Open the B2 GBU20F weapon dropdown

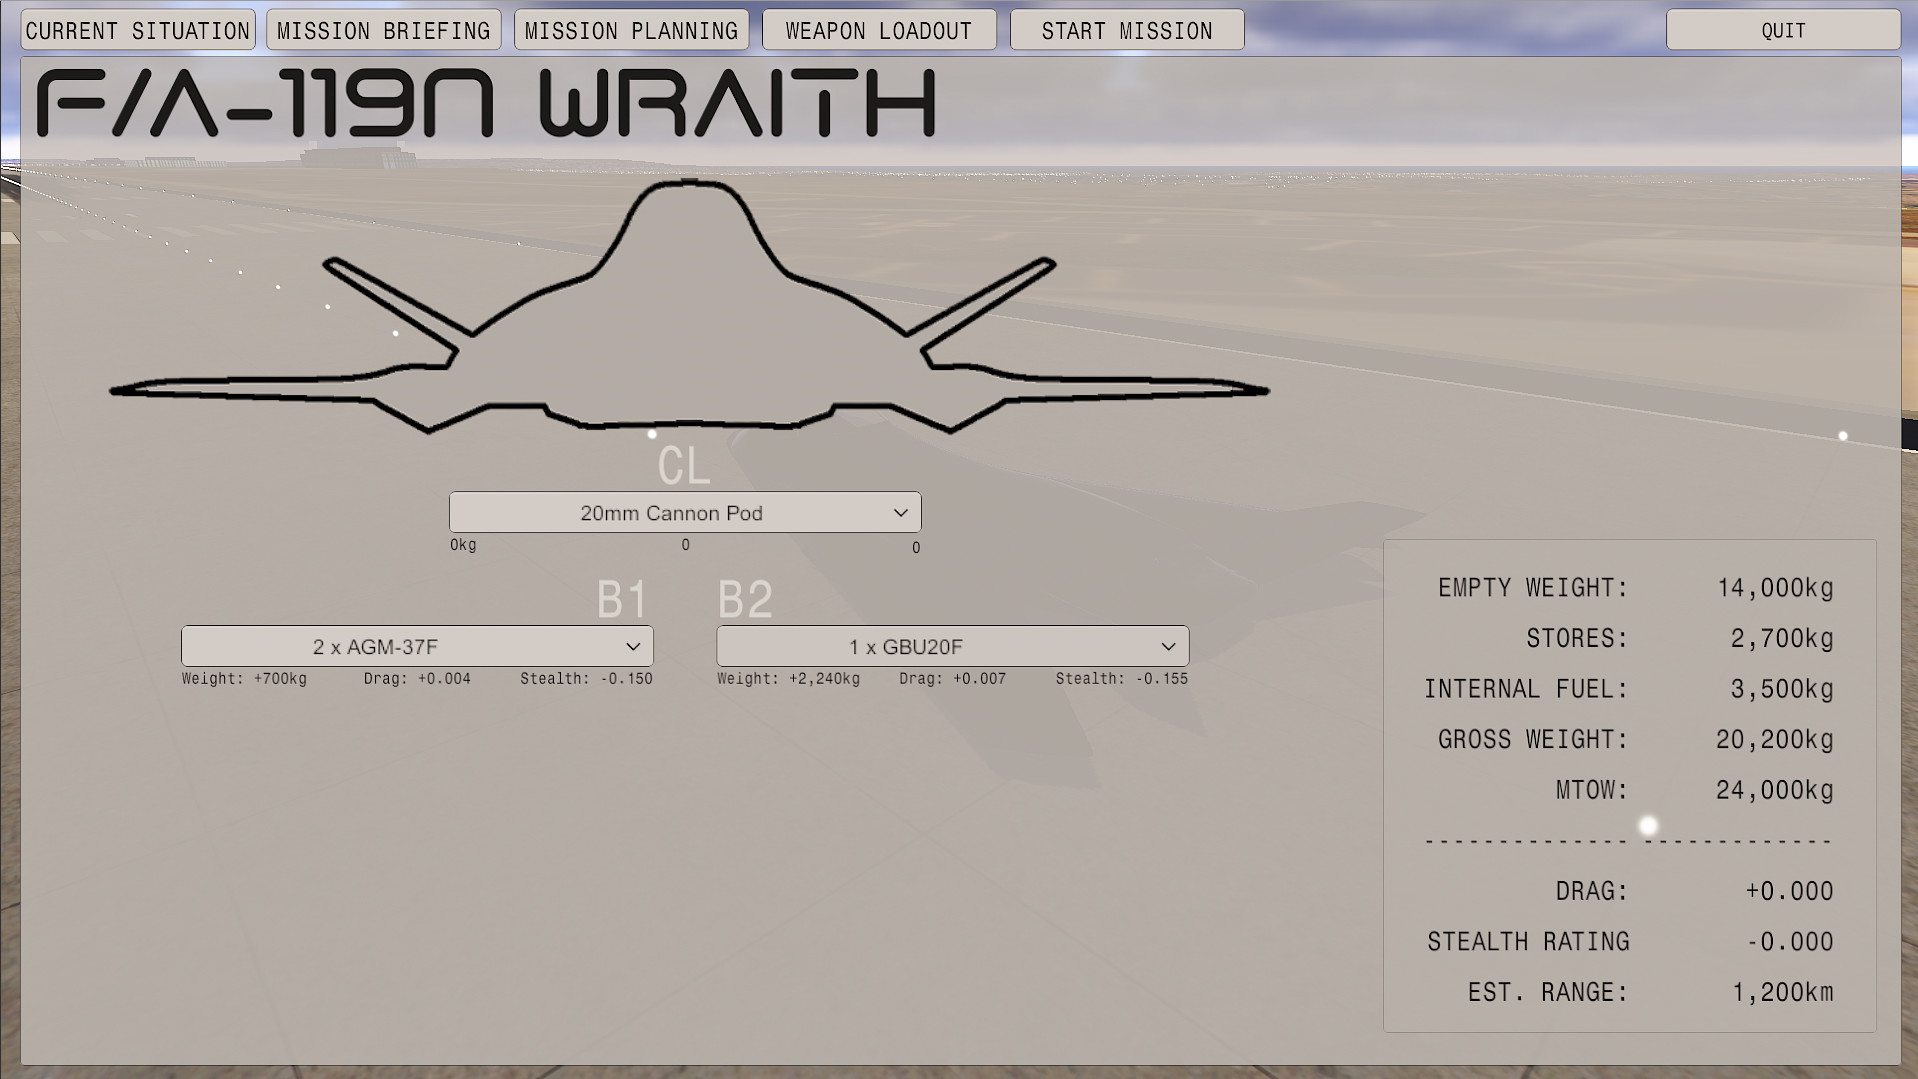(x=951, y=646)
